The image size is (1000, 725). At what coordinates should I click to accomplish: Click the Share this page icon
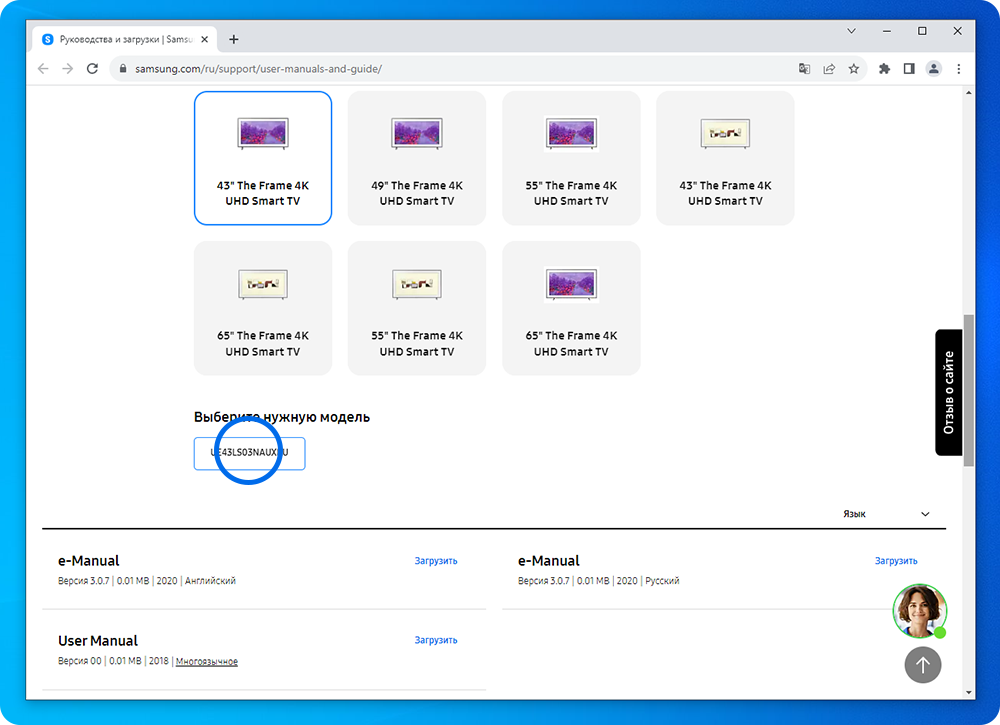point(829,69)
